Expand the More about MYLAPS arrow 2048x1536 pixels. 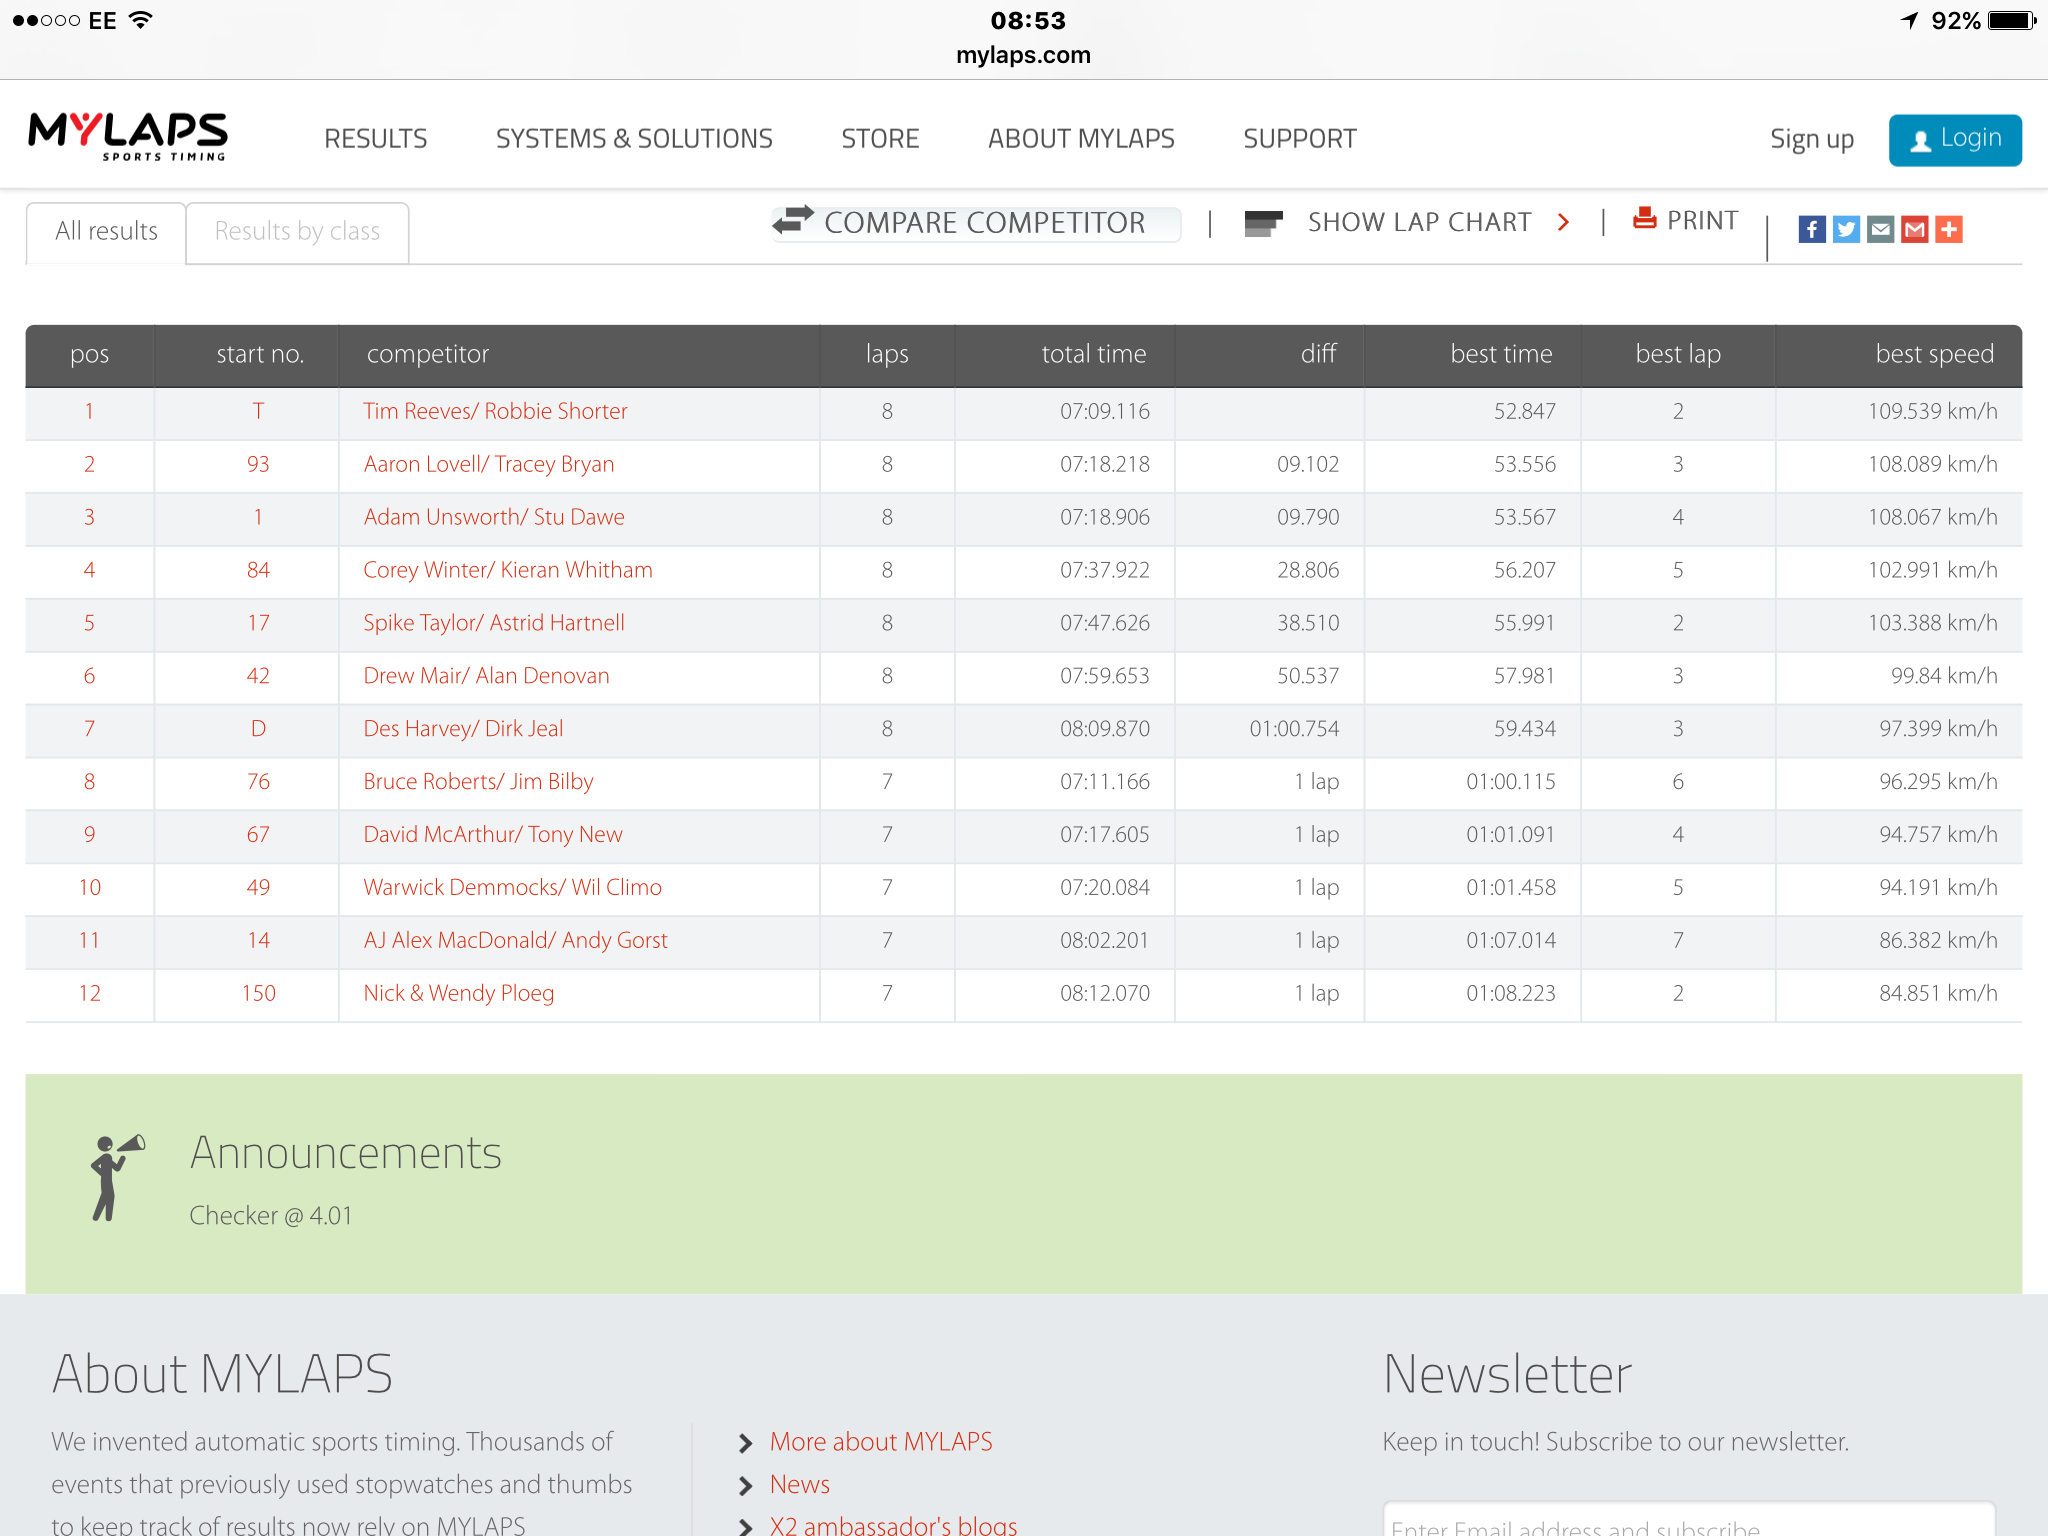745,1443
